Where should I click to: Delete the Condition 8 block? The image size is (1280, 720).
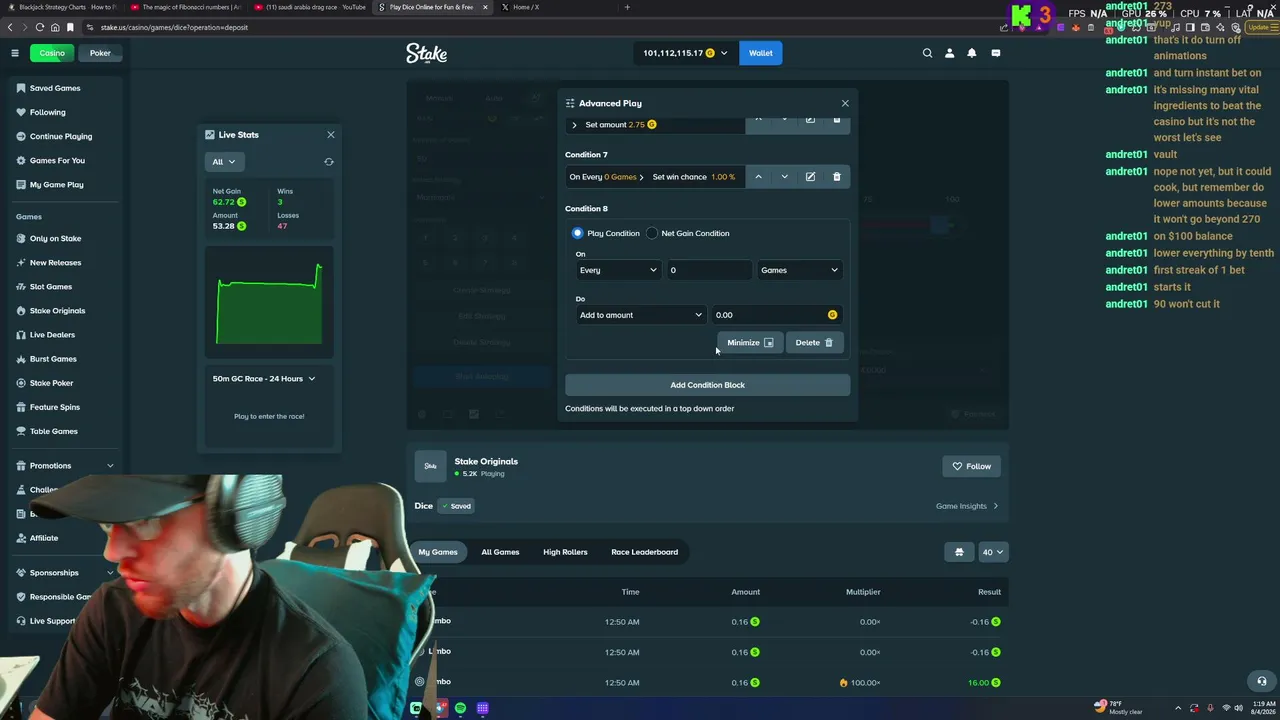pos(814,343)
